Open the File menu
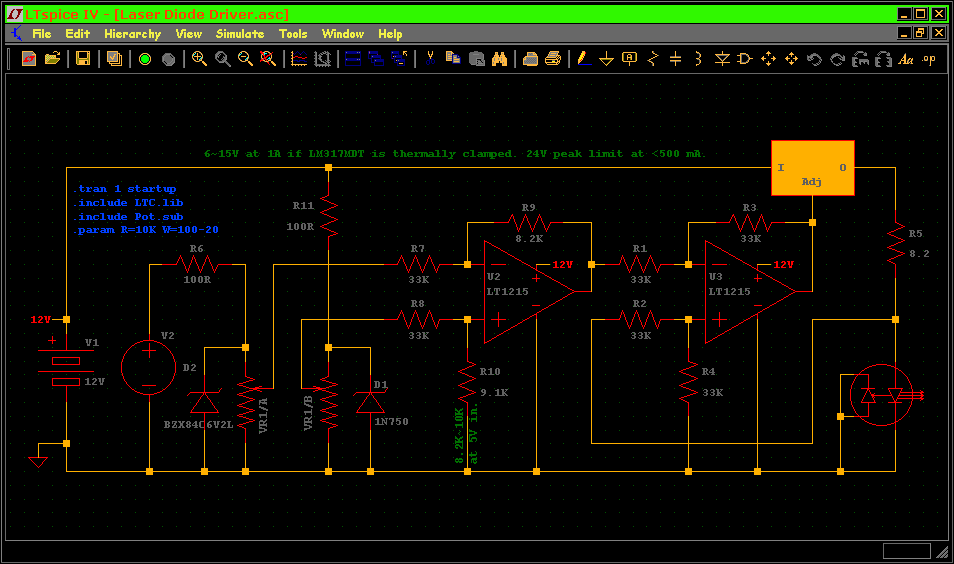Image resolution: width=954 pixels, height=564 pixels. click(x=41, y=34)
